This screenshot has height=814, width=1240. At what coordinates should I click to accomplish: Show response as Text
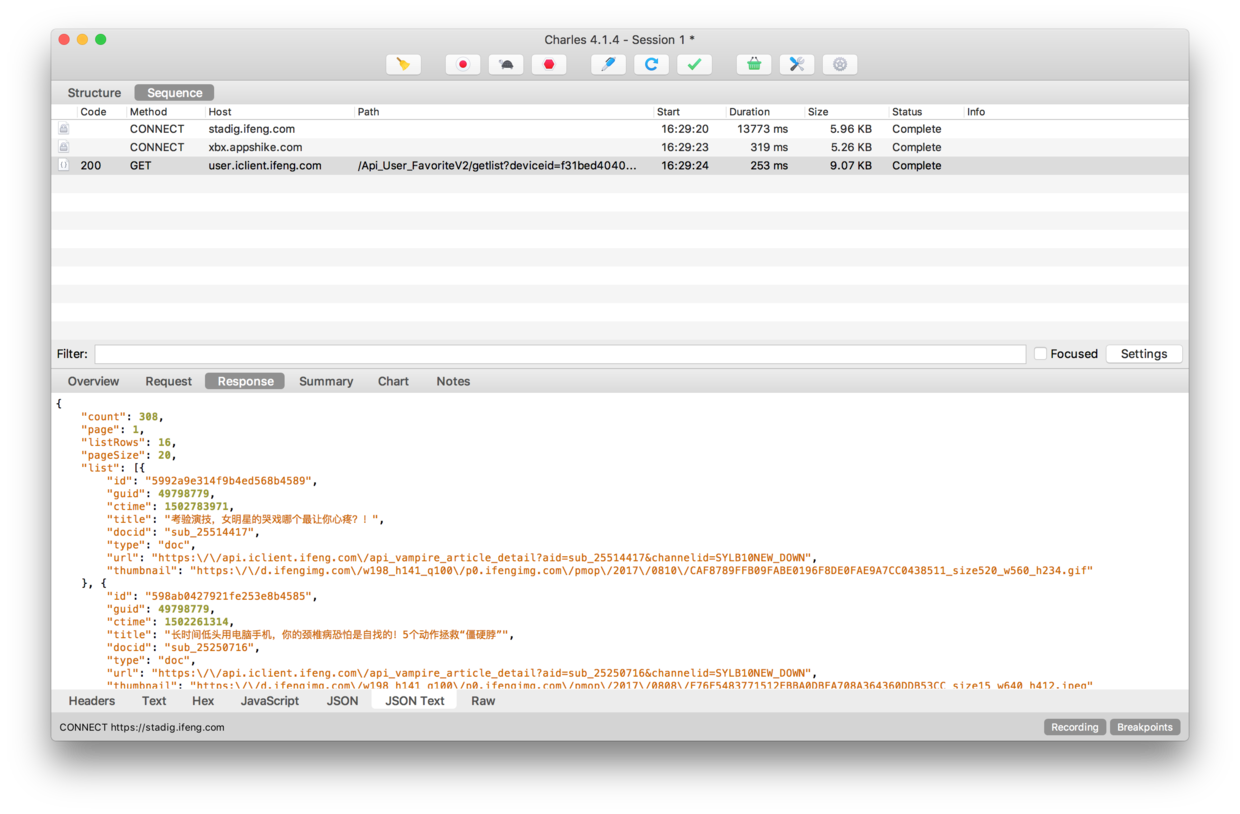(154, 701)
